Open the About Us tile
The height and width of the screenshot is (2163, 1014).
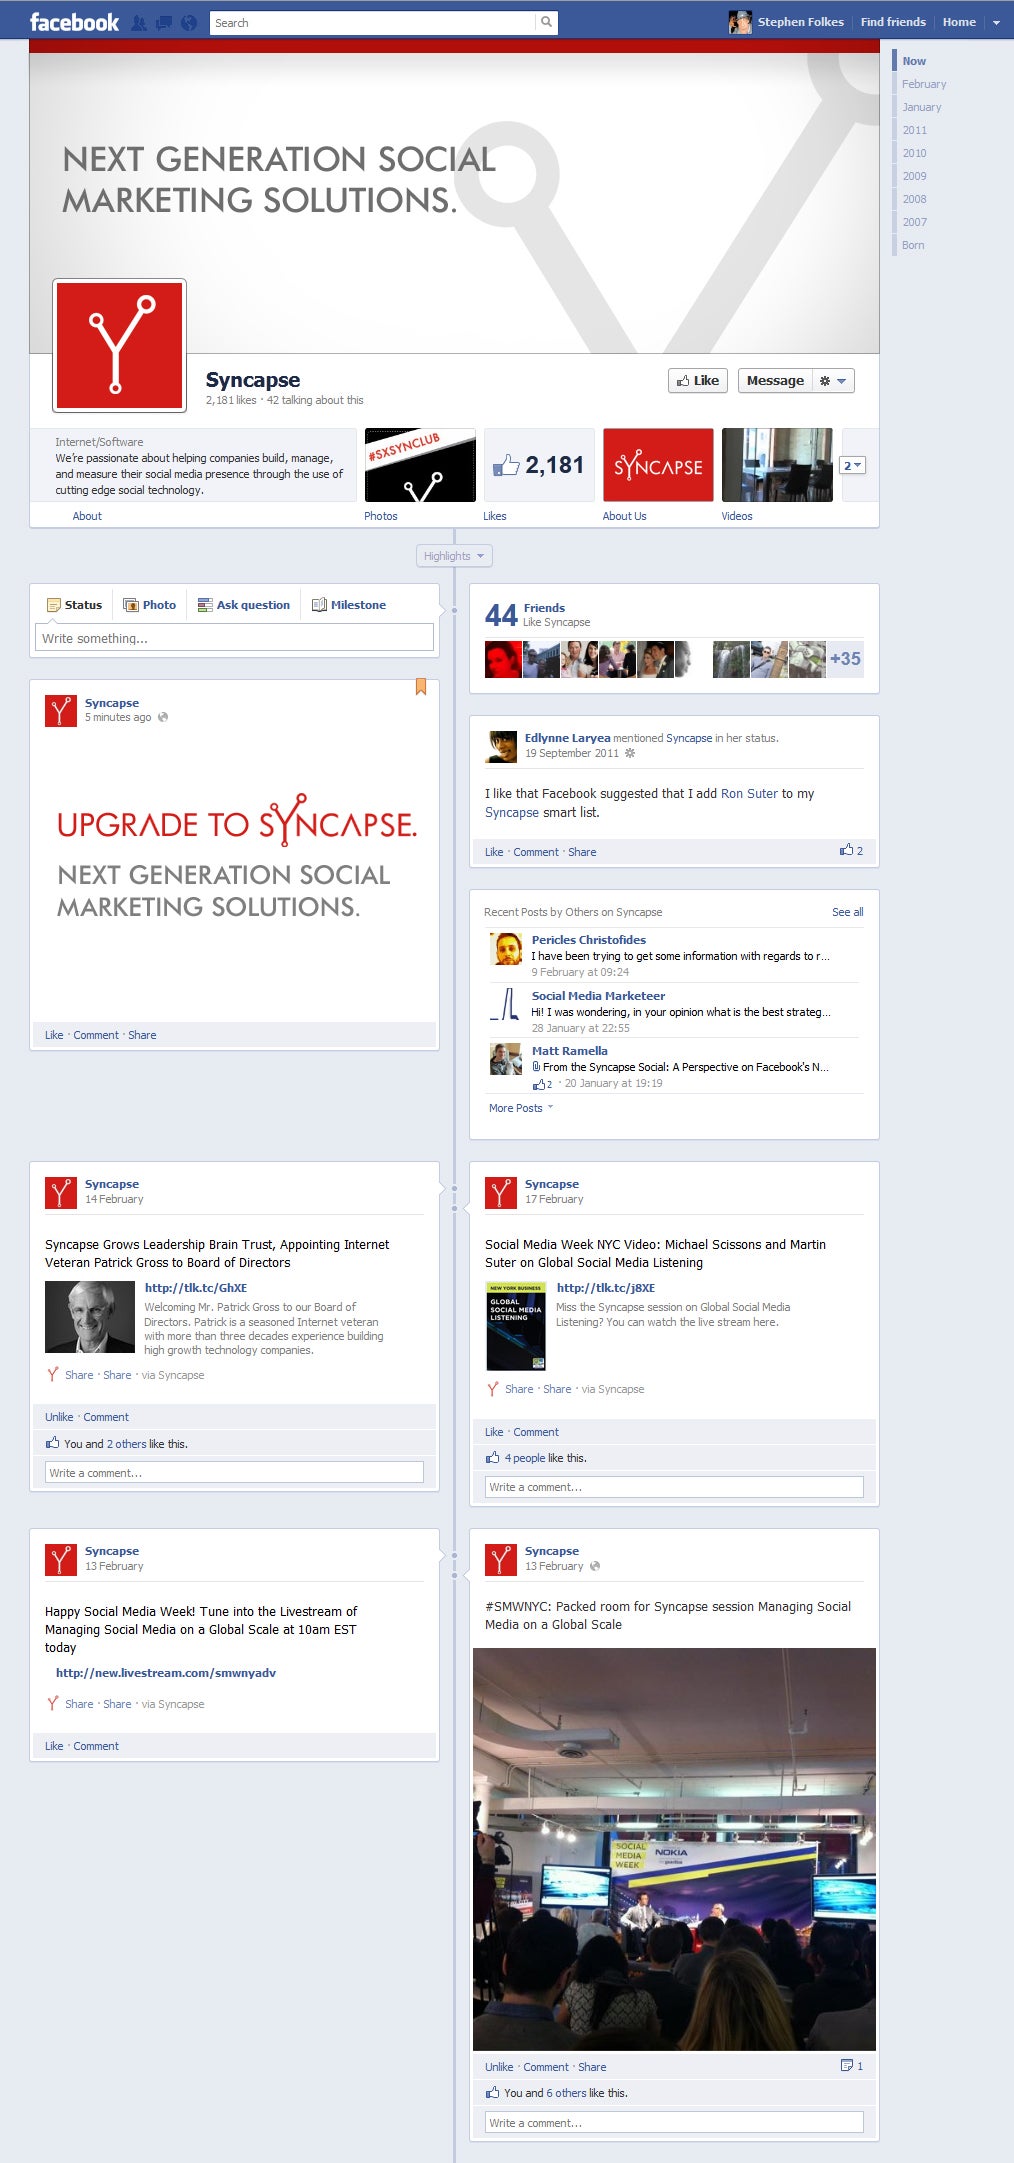click(x=658, y=465)
